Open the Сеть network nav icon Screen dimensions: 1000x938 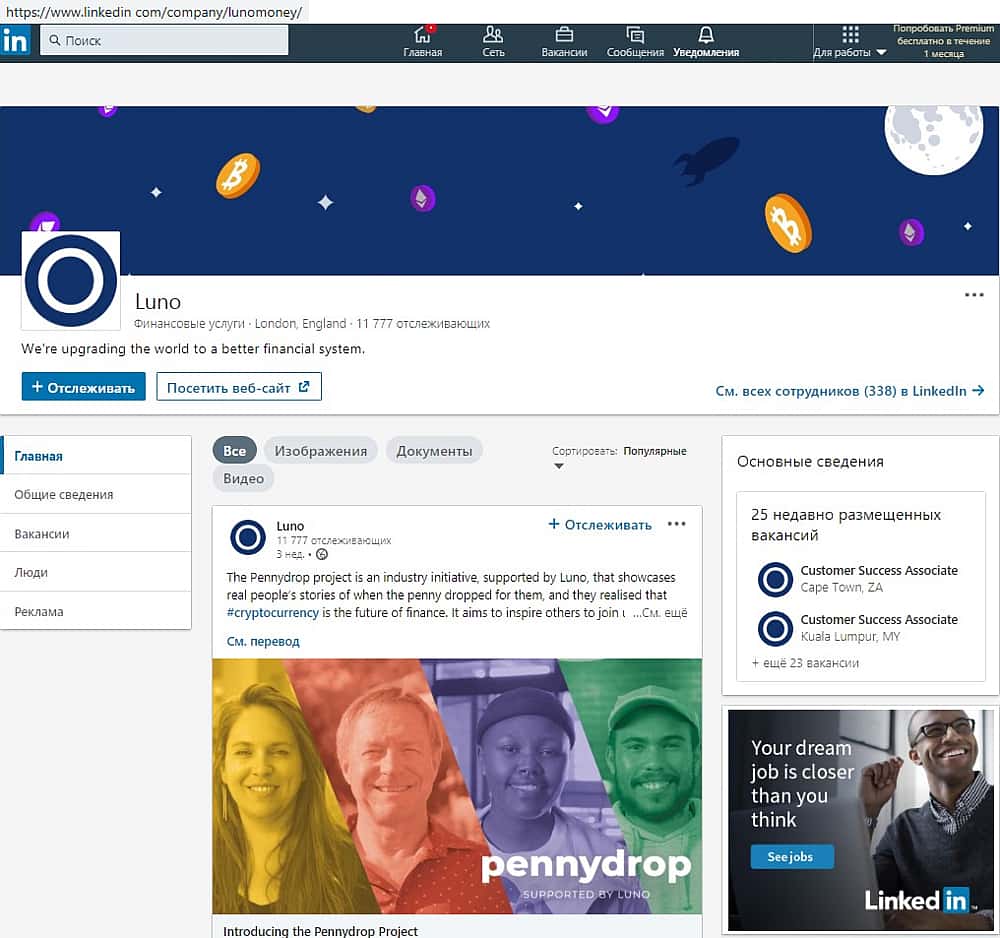click(493, 42)
